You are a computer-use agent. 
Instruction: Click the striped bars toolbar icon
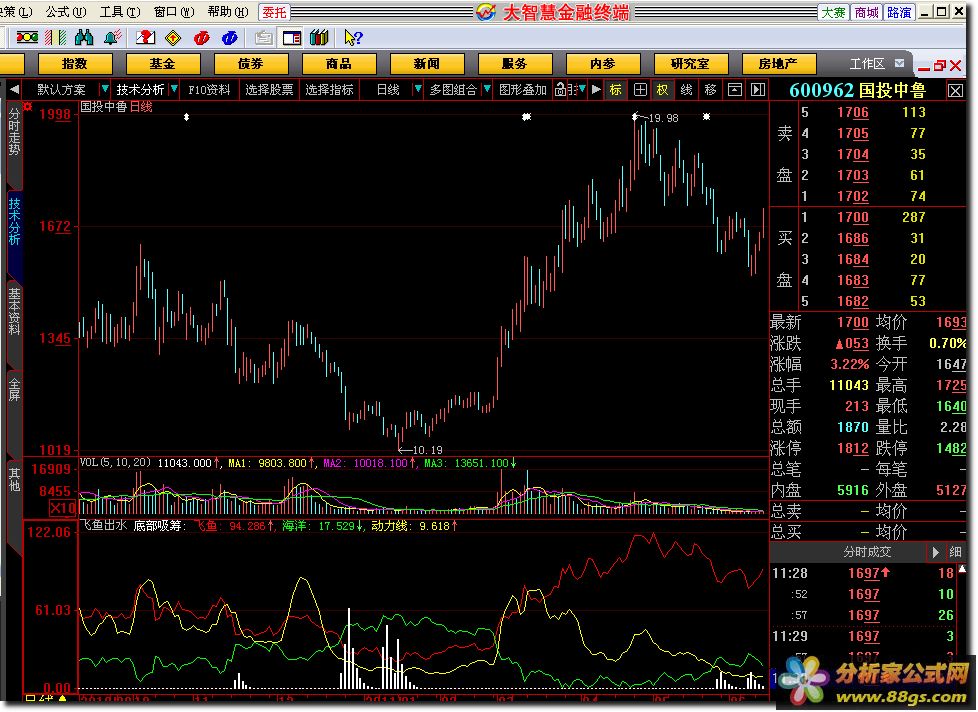[56, 37]
